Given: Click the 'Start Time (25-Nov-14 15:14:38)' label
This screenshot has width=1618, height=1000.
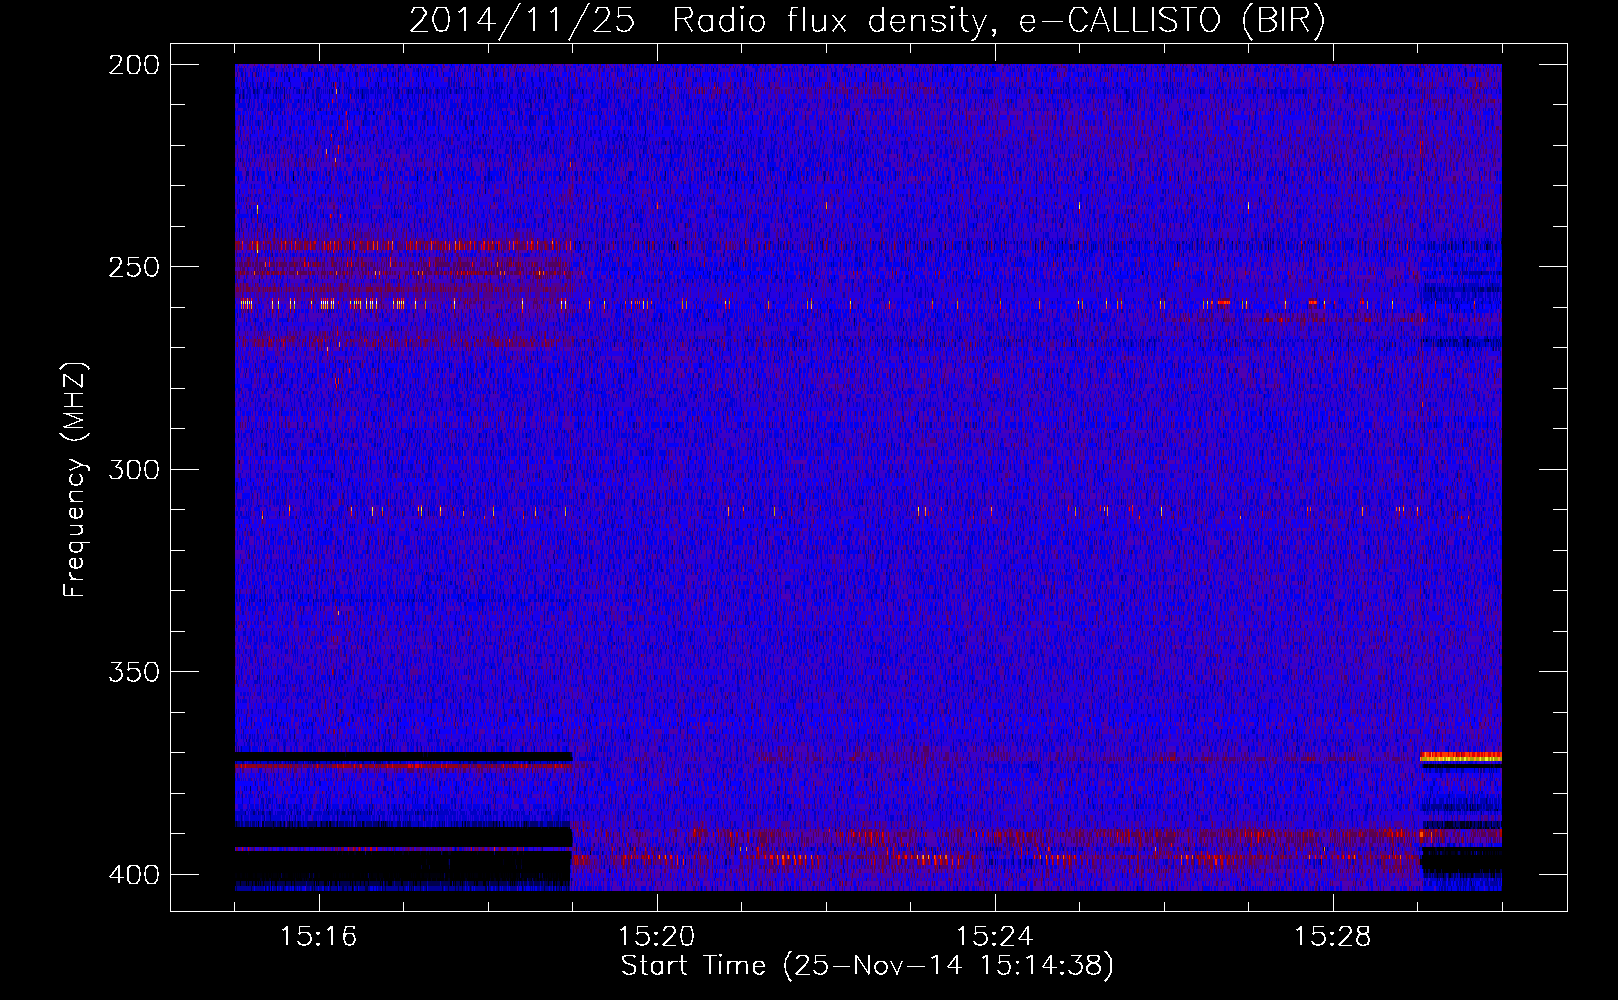Looking at the screenshot, I should click(x=867, y=966).
